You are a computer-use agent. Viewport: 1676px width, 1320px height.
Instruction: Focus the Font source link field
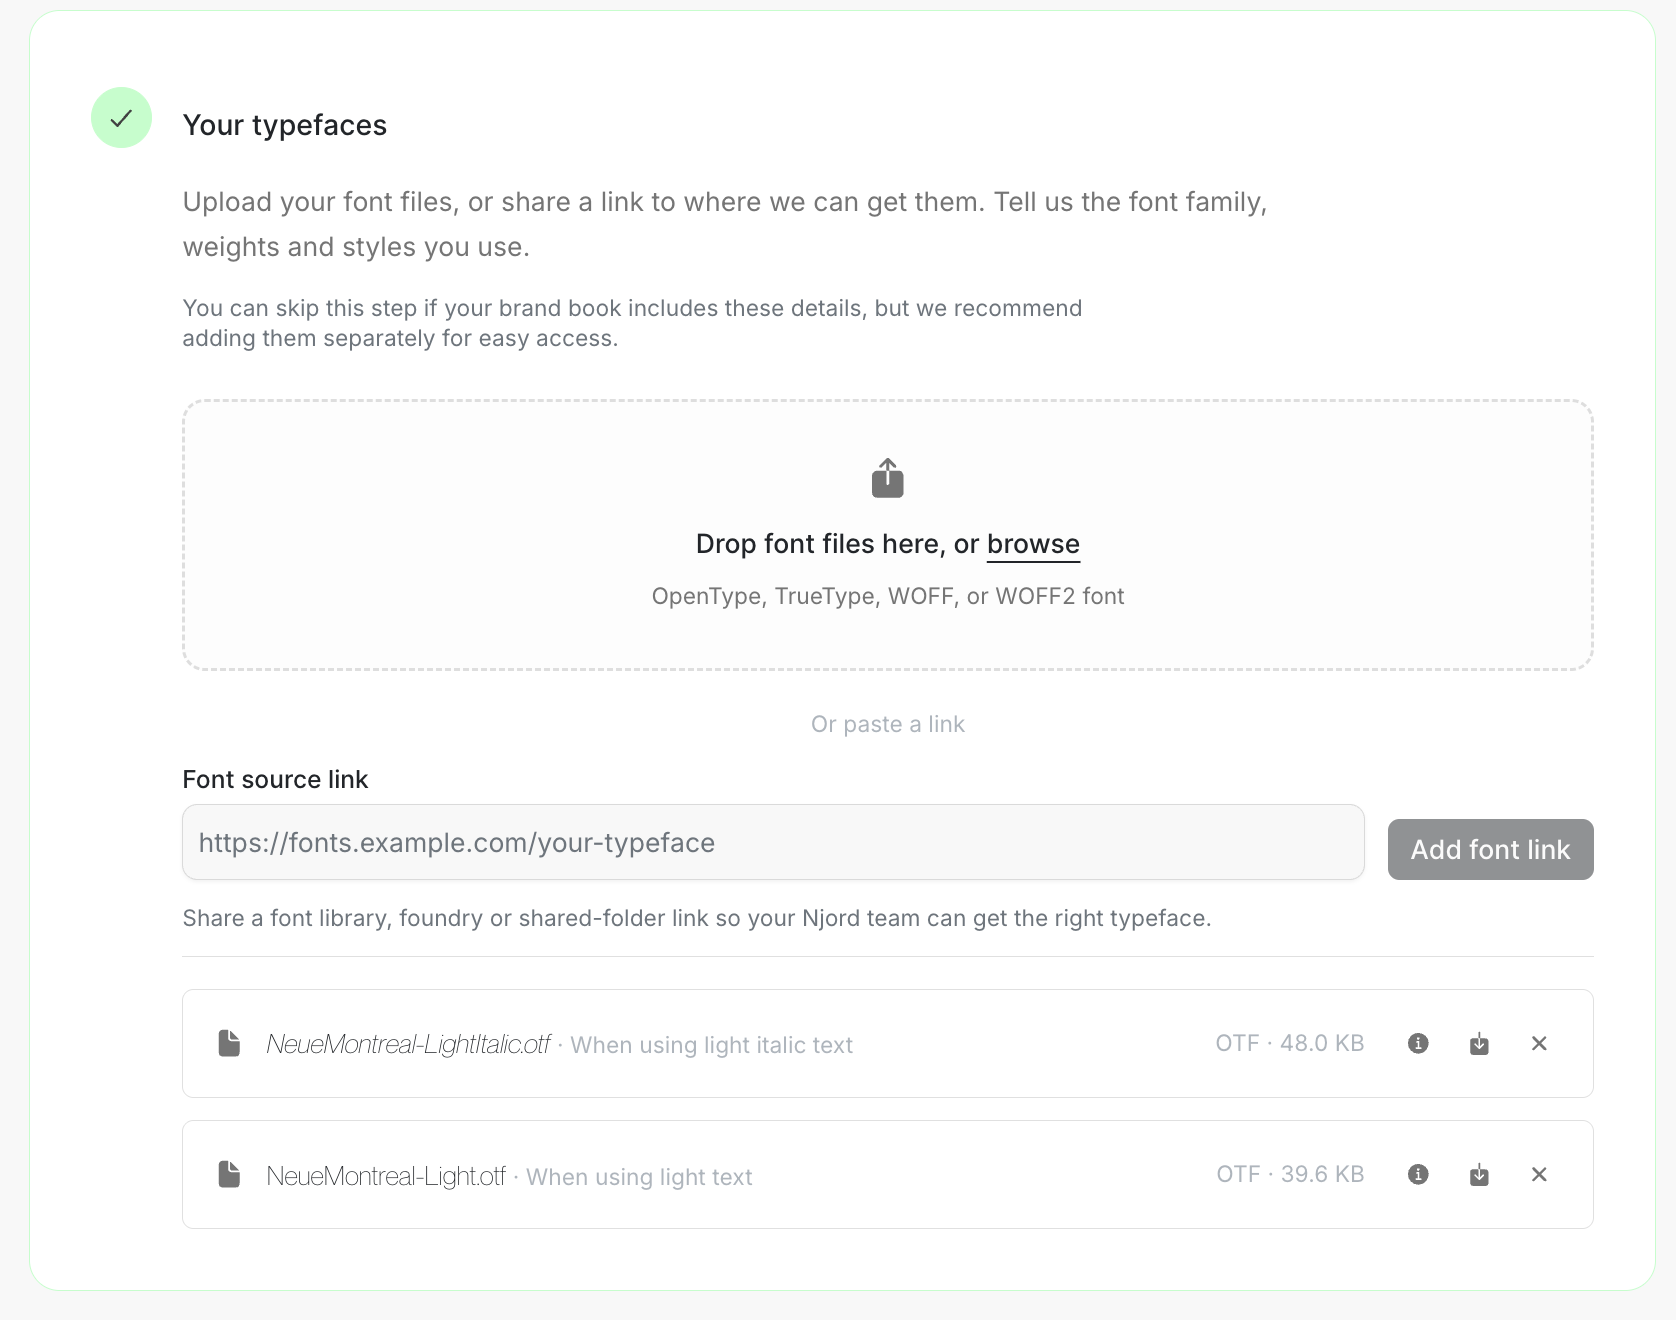[773, 842]
